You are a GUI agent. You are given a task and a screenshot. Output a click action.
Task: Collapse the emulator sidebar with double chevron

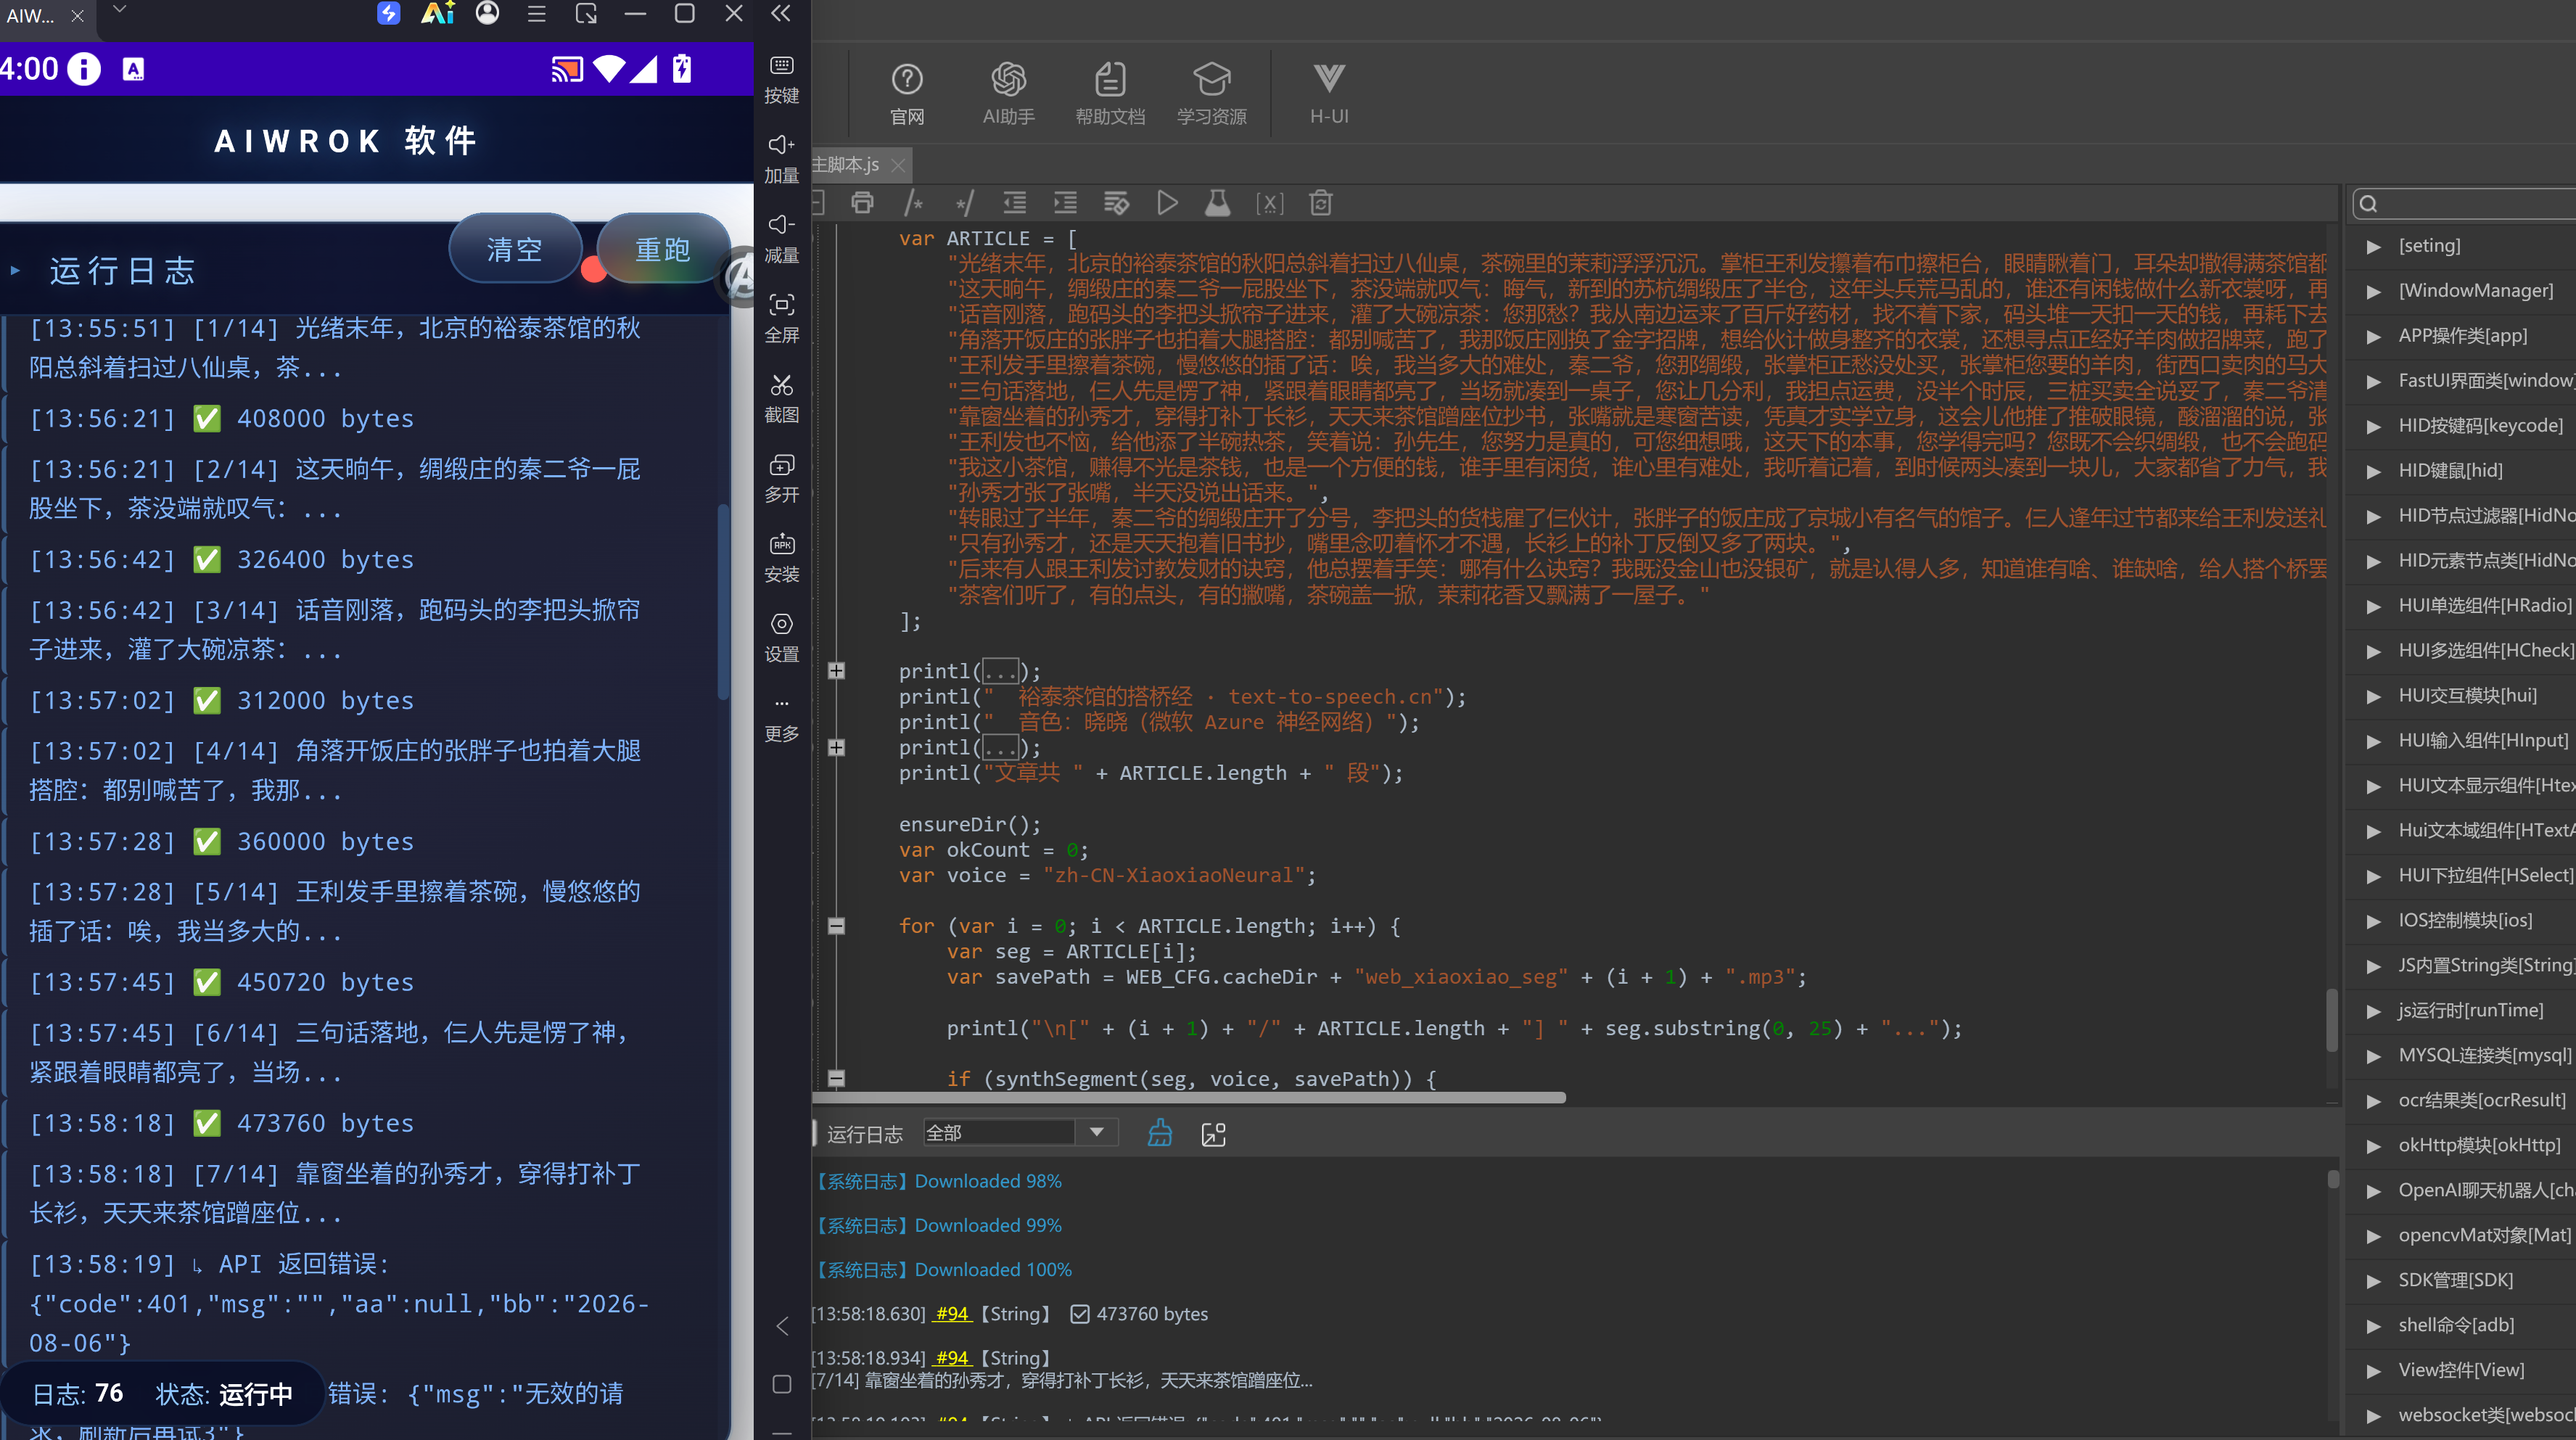pyautogui.click(x=781, y=14)
